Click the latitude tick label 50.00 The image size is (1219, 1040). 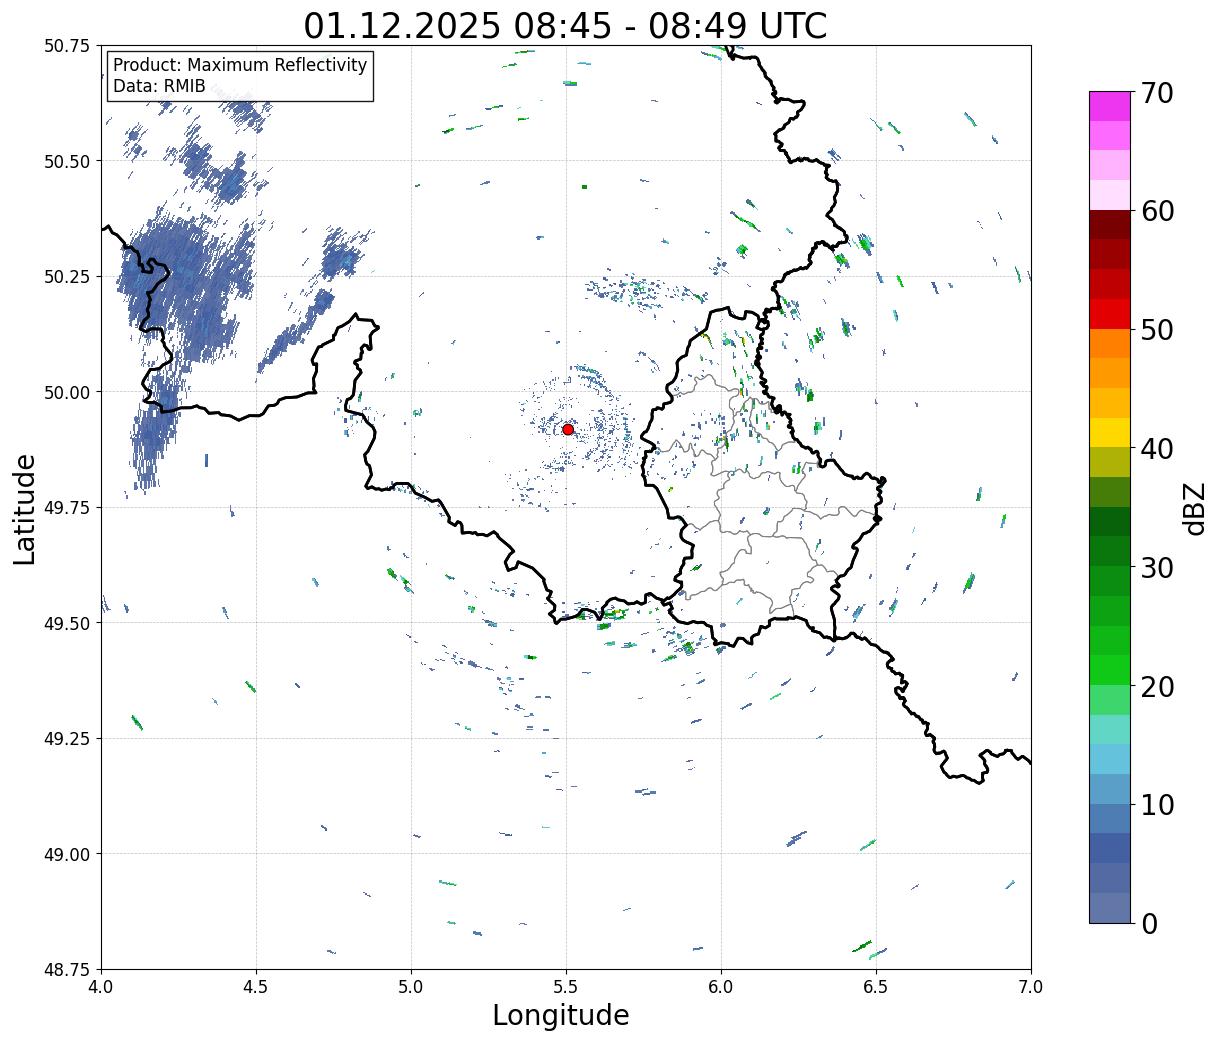67,392
